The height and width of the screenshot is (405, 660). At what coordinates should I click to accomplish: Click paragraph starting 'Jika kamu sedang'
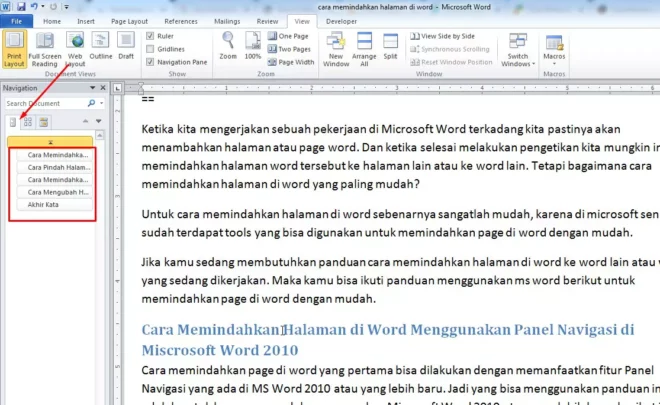click(400, 280)
